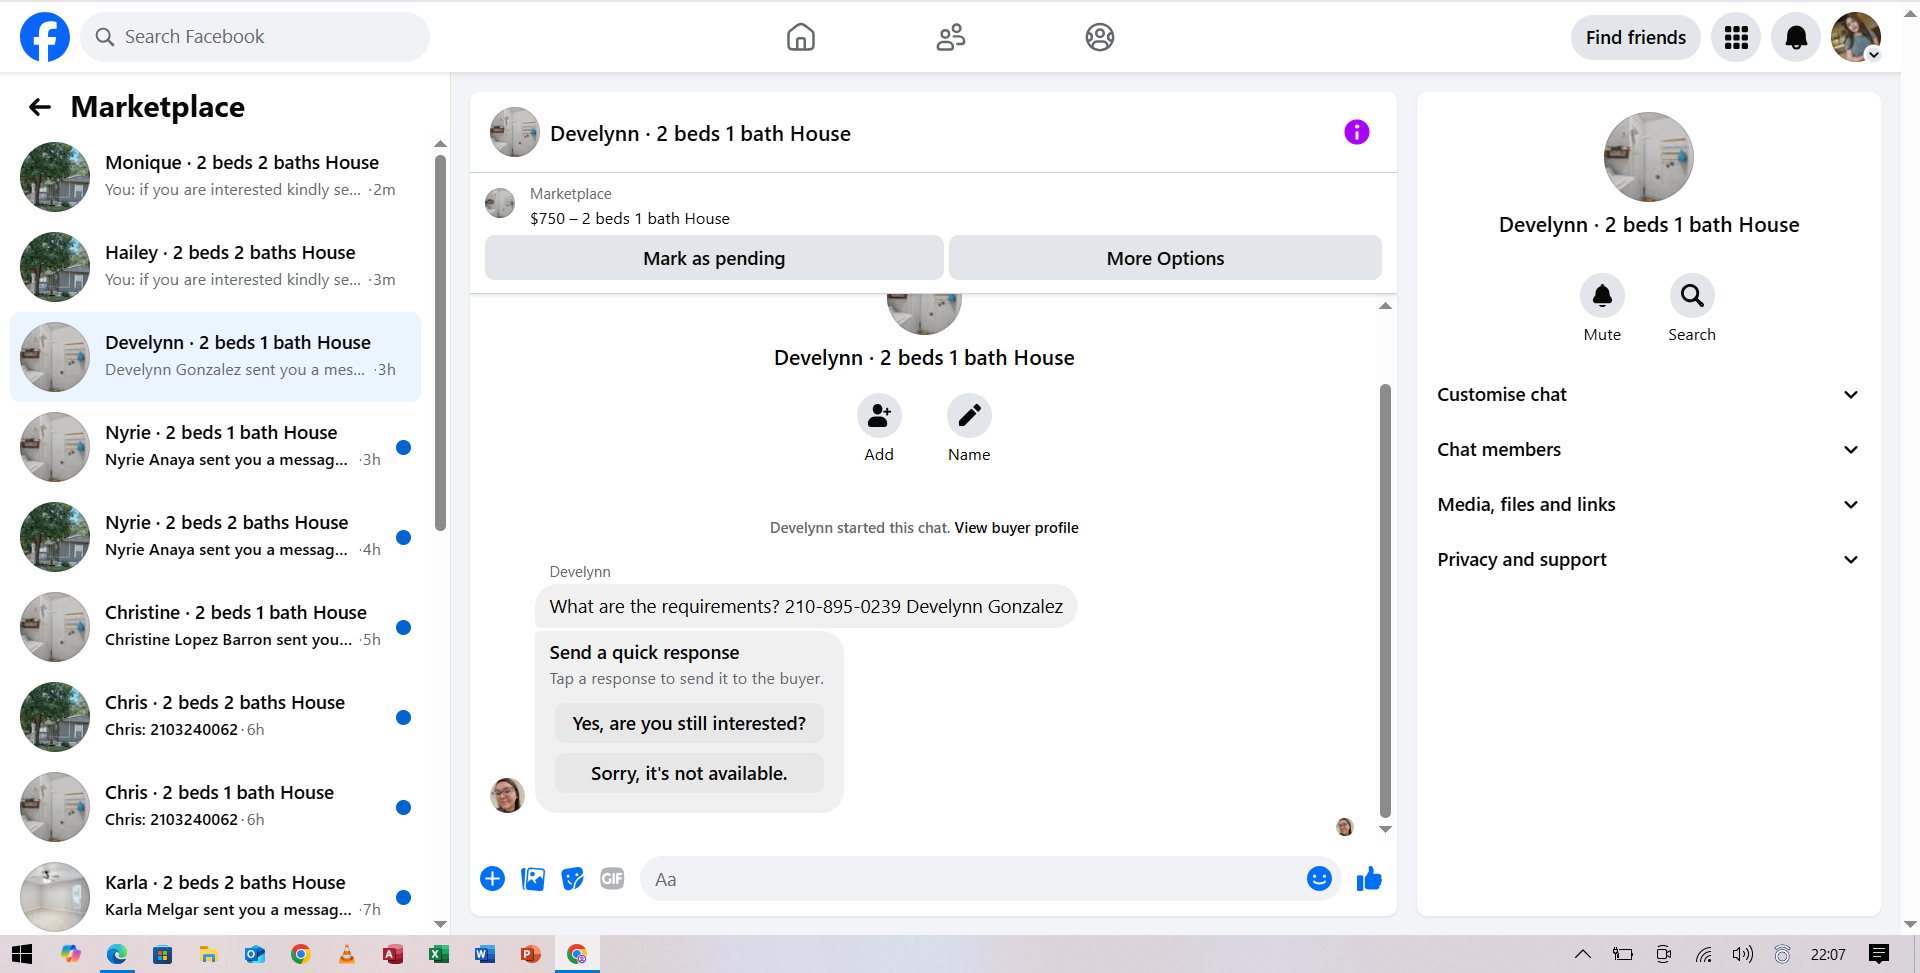The image size is (1920, 973).
Task: Click the chat messages scrollbar thumb
Action: 1385,600
